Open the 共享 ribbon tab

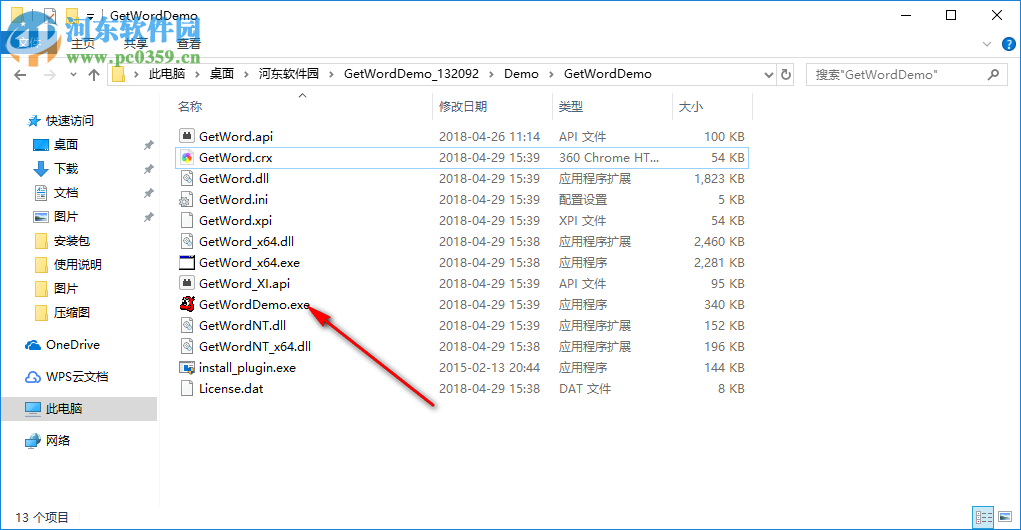(x=135, y=44)
